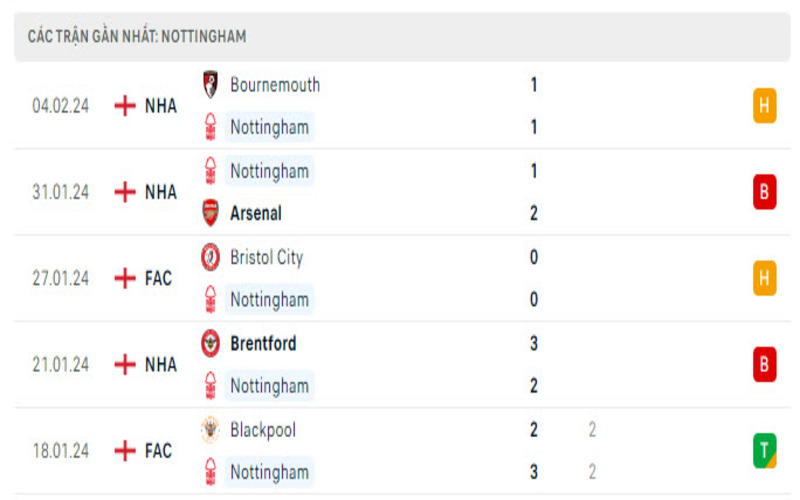Select the Bristol City team name
Screen dimensions: 800x500
266,257
